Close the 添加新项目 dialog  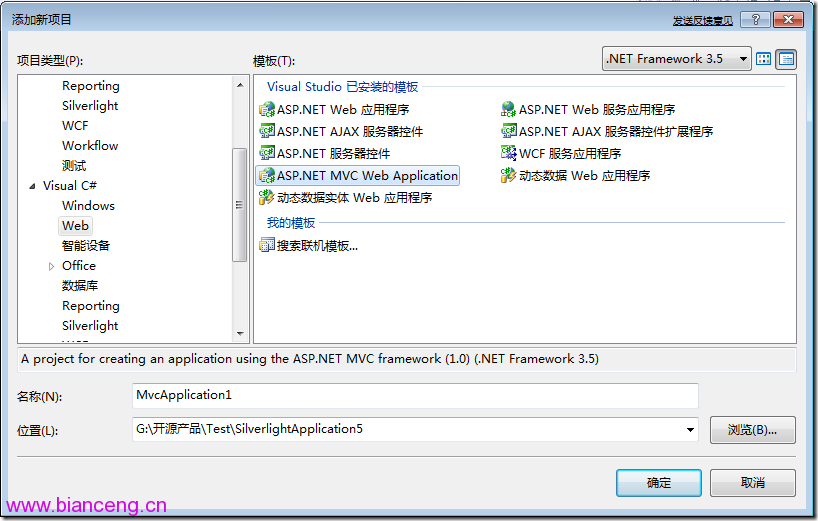point(788,20)
